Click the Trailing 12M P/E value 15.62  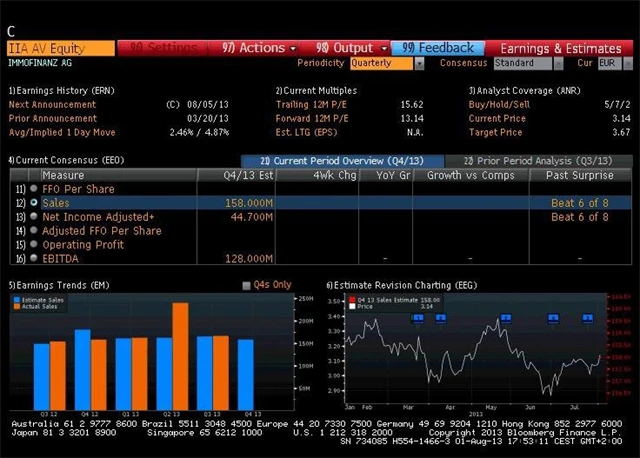pyautogui.click(x=411, y=104)
